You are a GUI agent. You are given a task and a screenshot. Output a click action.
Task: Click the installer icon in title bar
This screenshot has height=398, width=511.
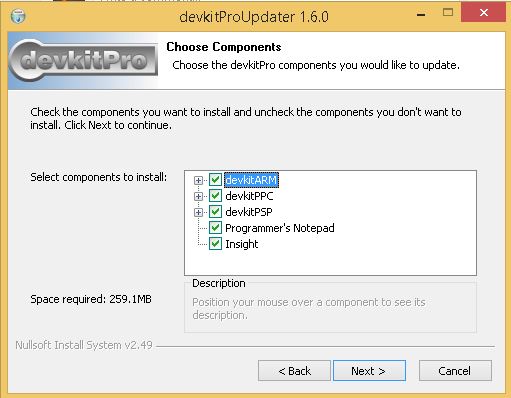pos(18,16)
